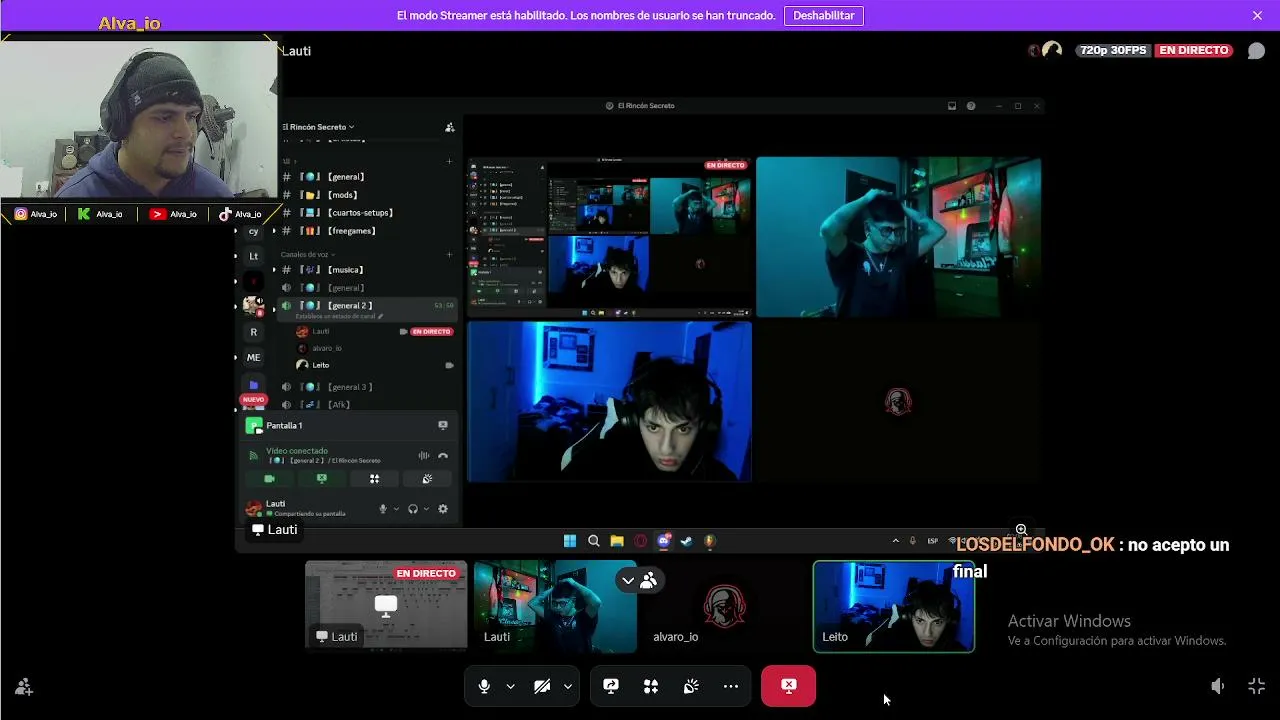Mute the microphone in the call controls
Viewport: 1280px width, 720px height.
click(484, 686)
